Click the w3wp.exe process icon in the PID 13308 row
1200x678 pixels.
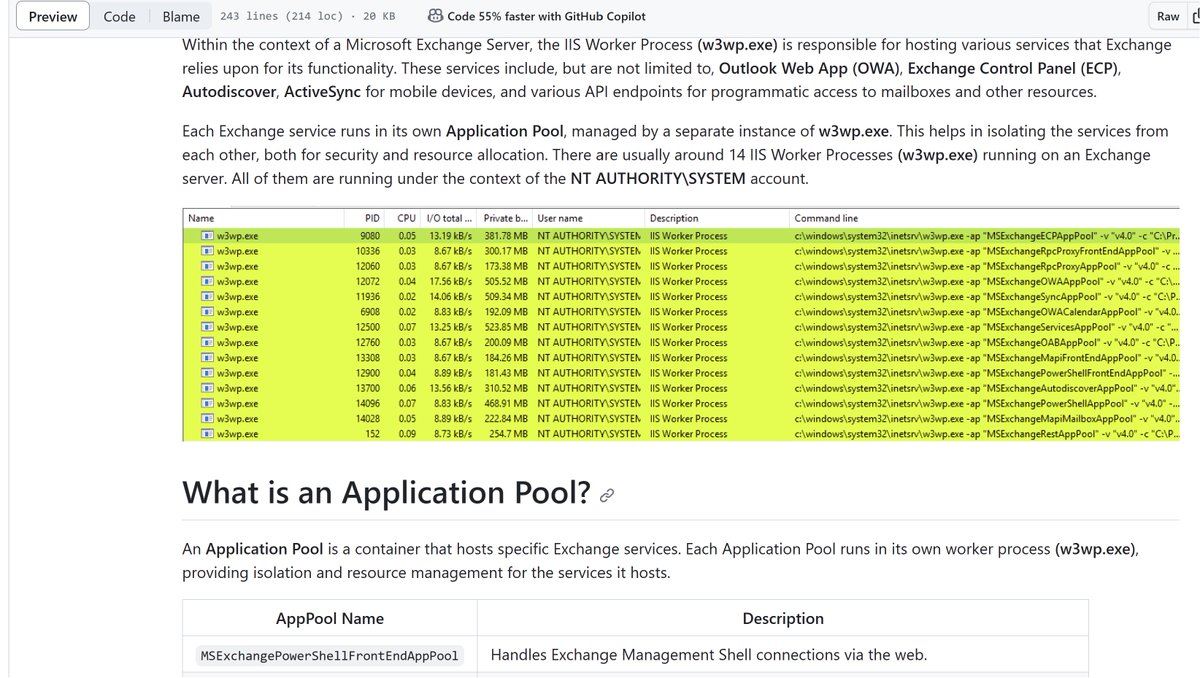207,358
